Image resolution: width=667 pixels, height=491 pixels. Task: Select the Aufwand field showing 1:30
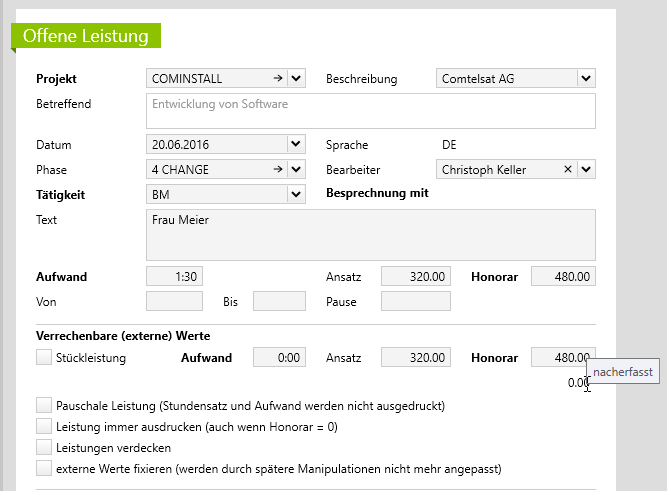pos(175,276)
